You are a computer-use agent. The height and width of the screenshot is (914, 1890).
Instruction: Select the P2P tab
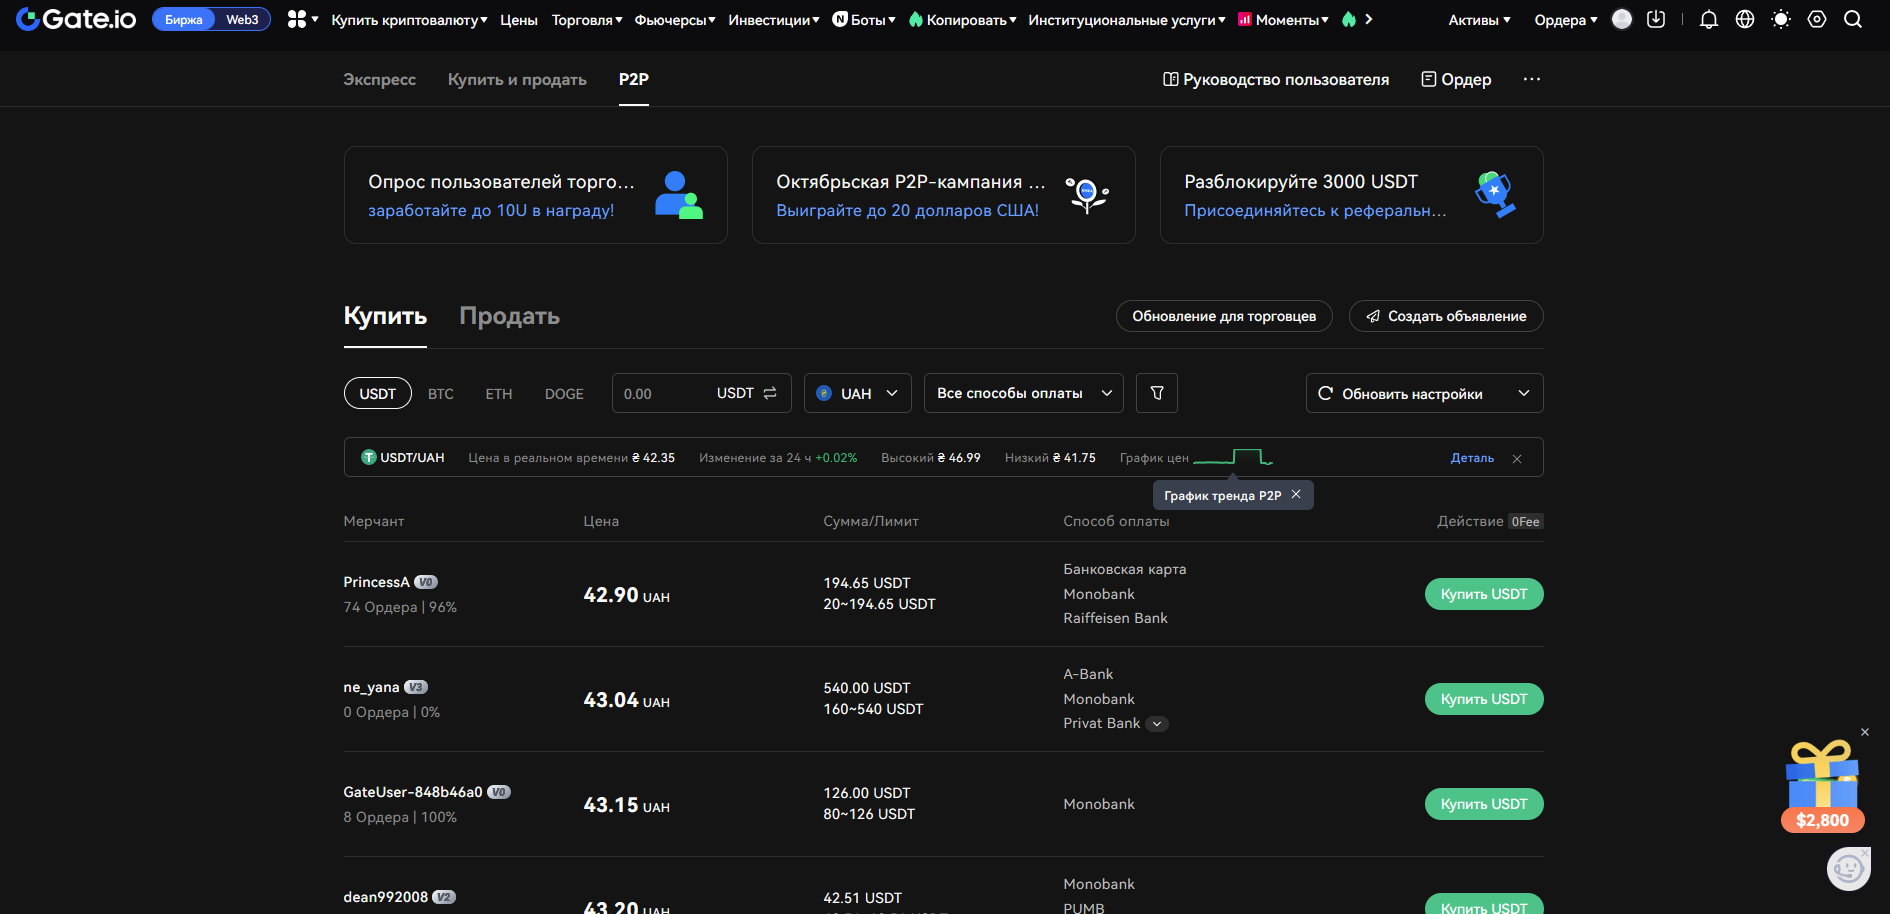[x=634, y=79]
